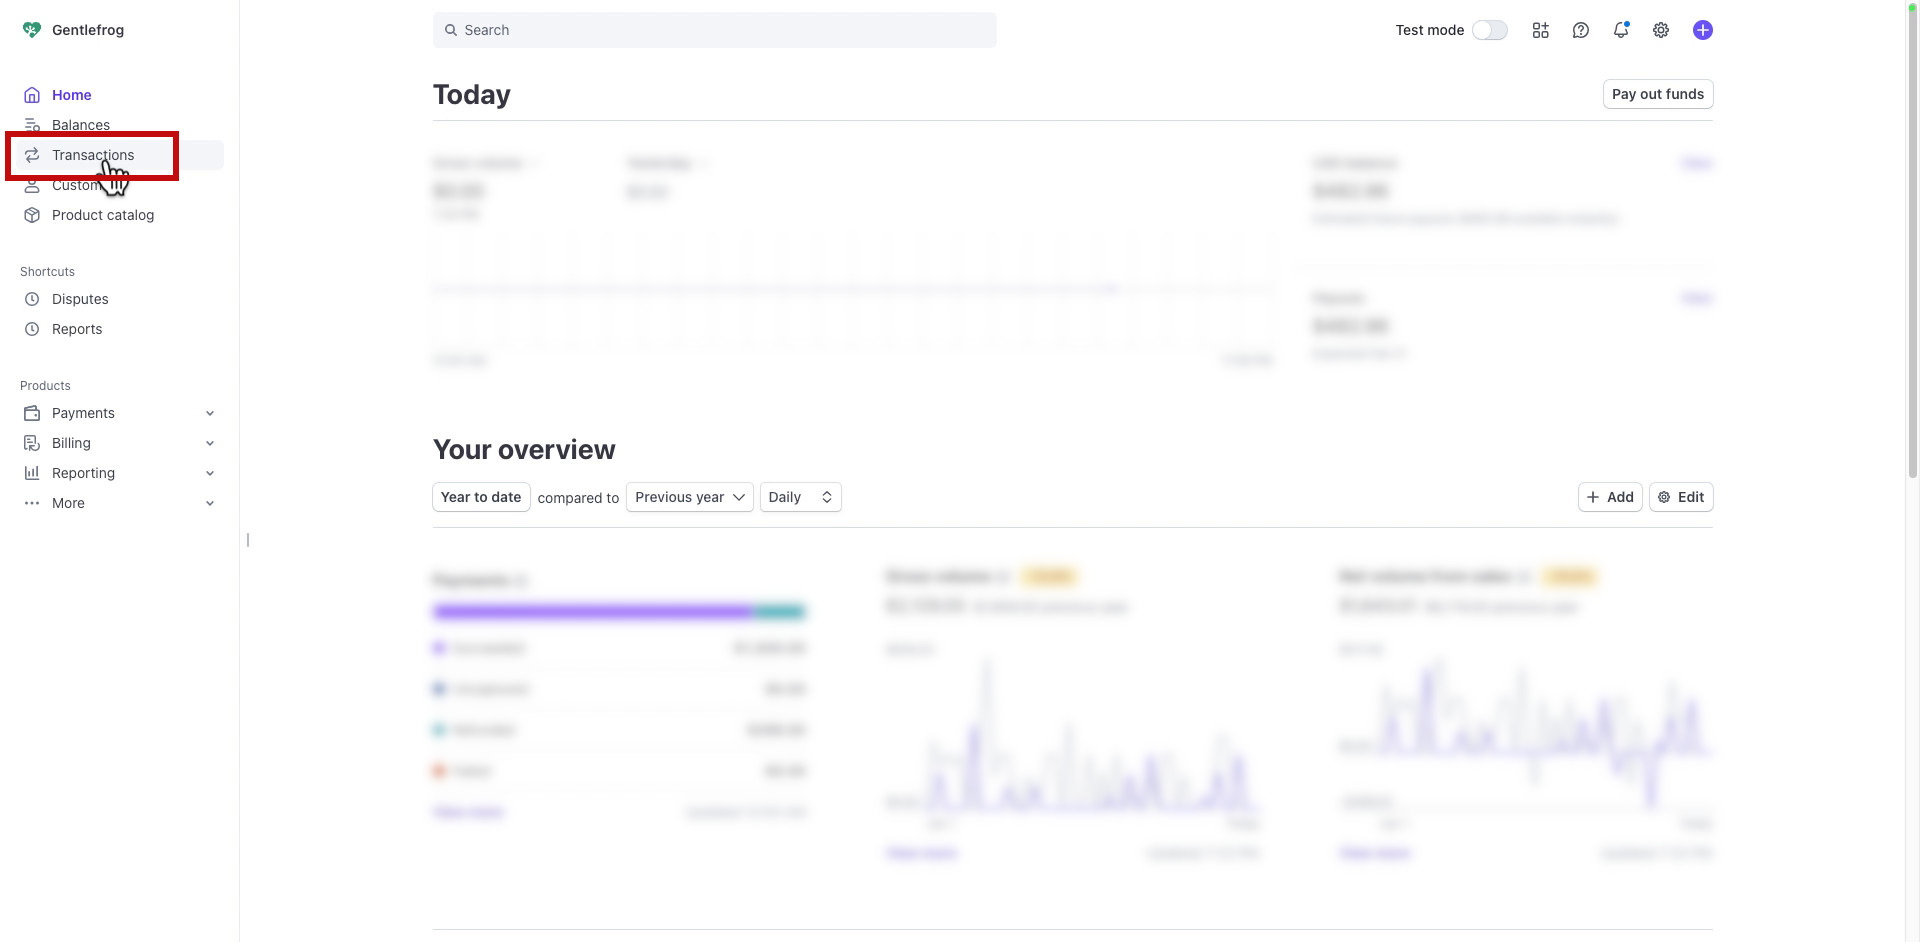Click the purple plus create icon

point(1702,30)
